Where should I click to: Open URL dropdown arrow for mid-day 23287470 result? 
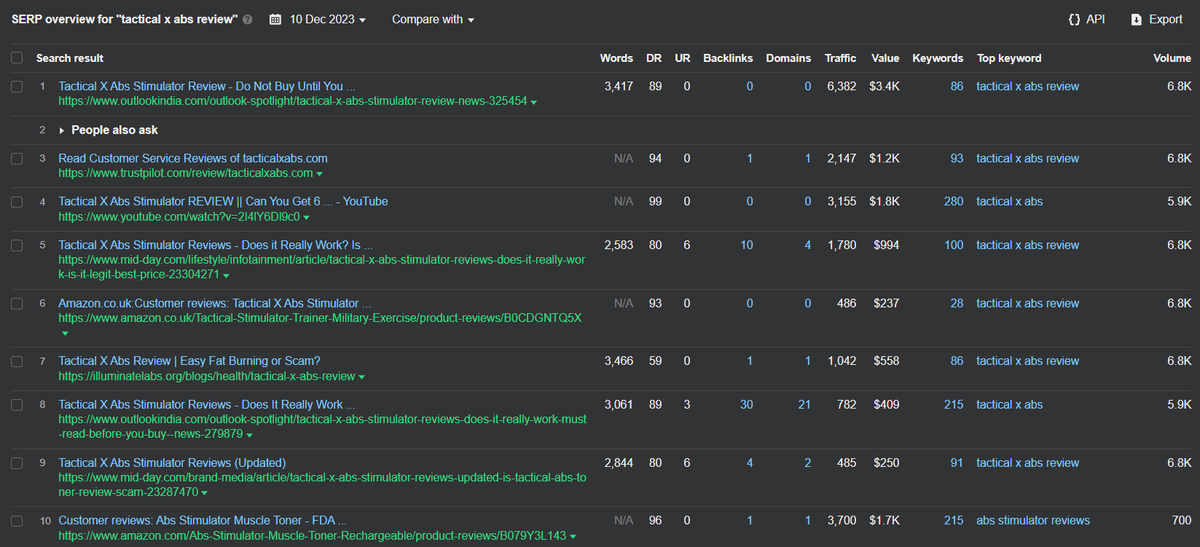tap(203, 493)
